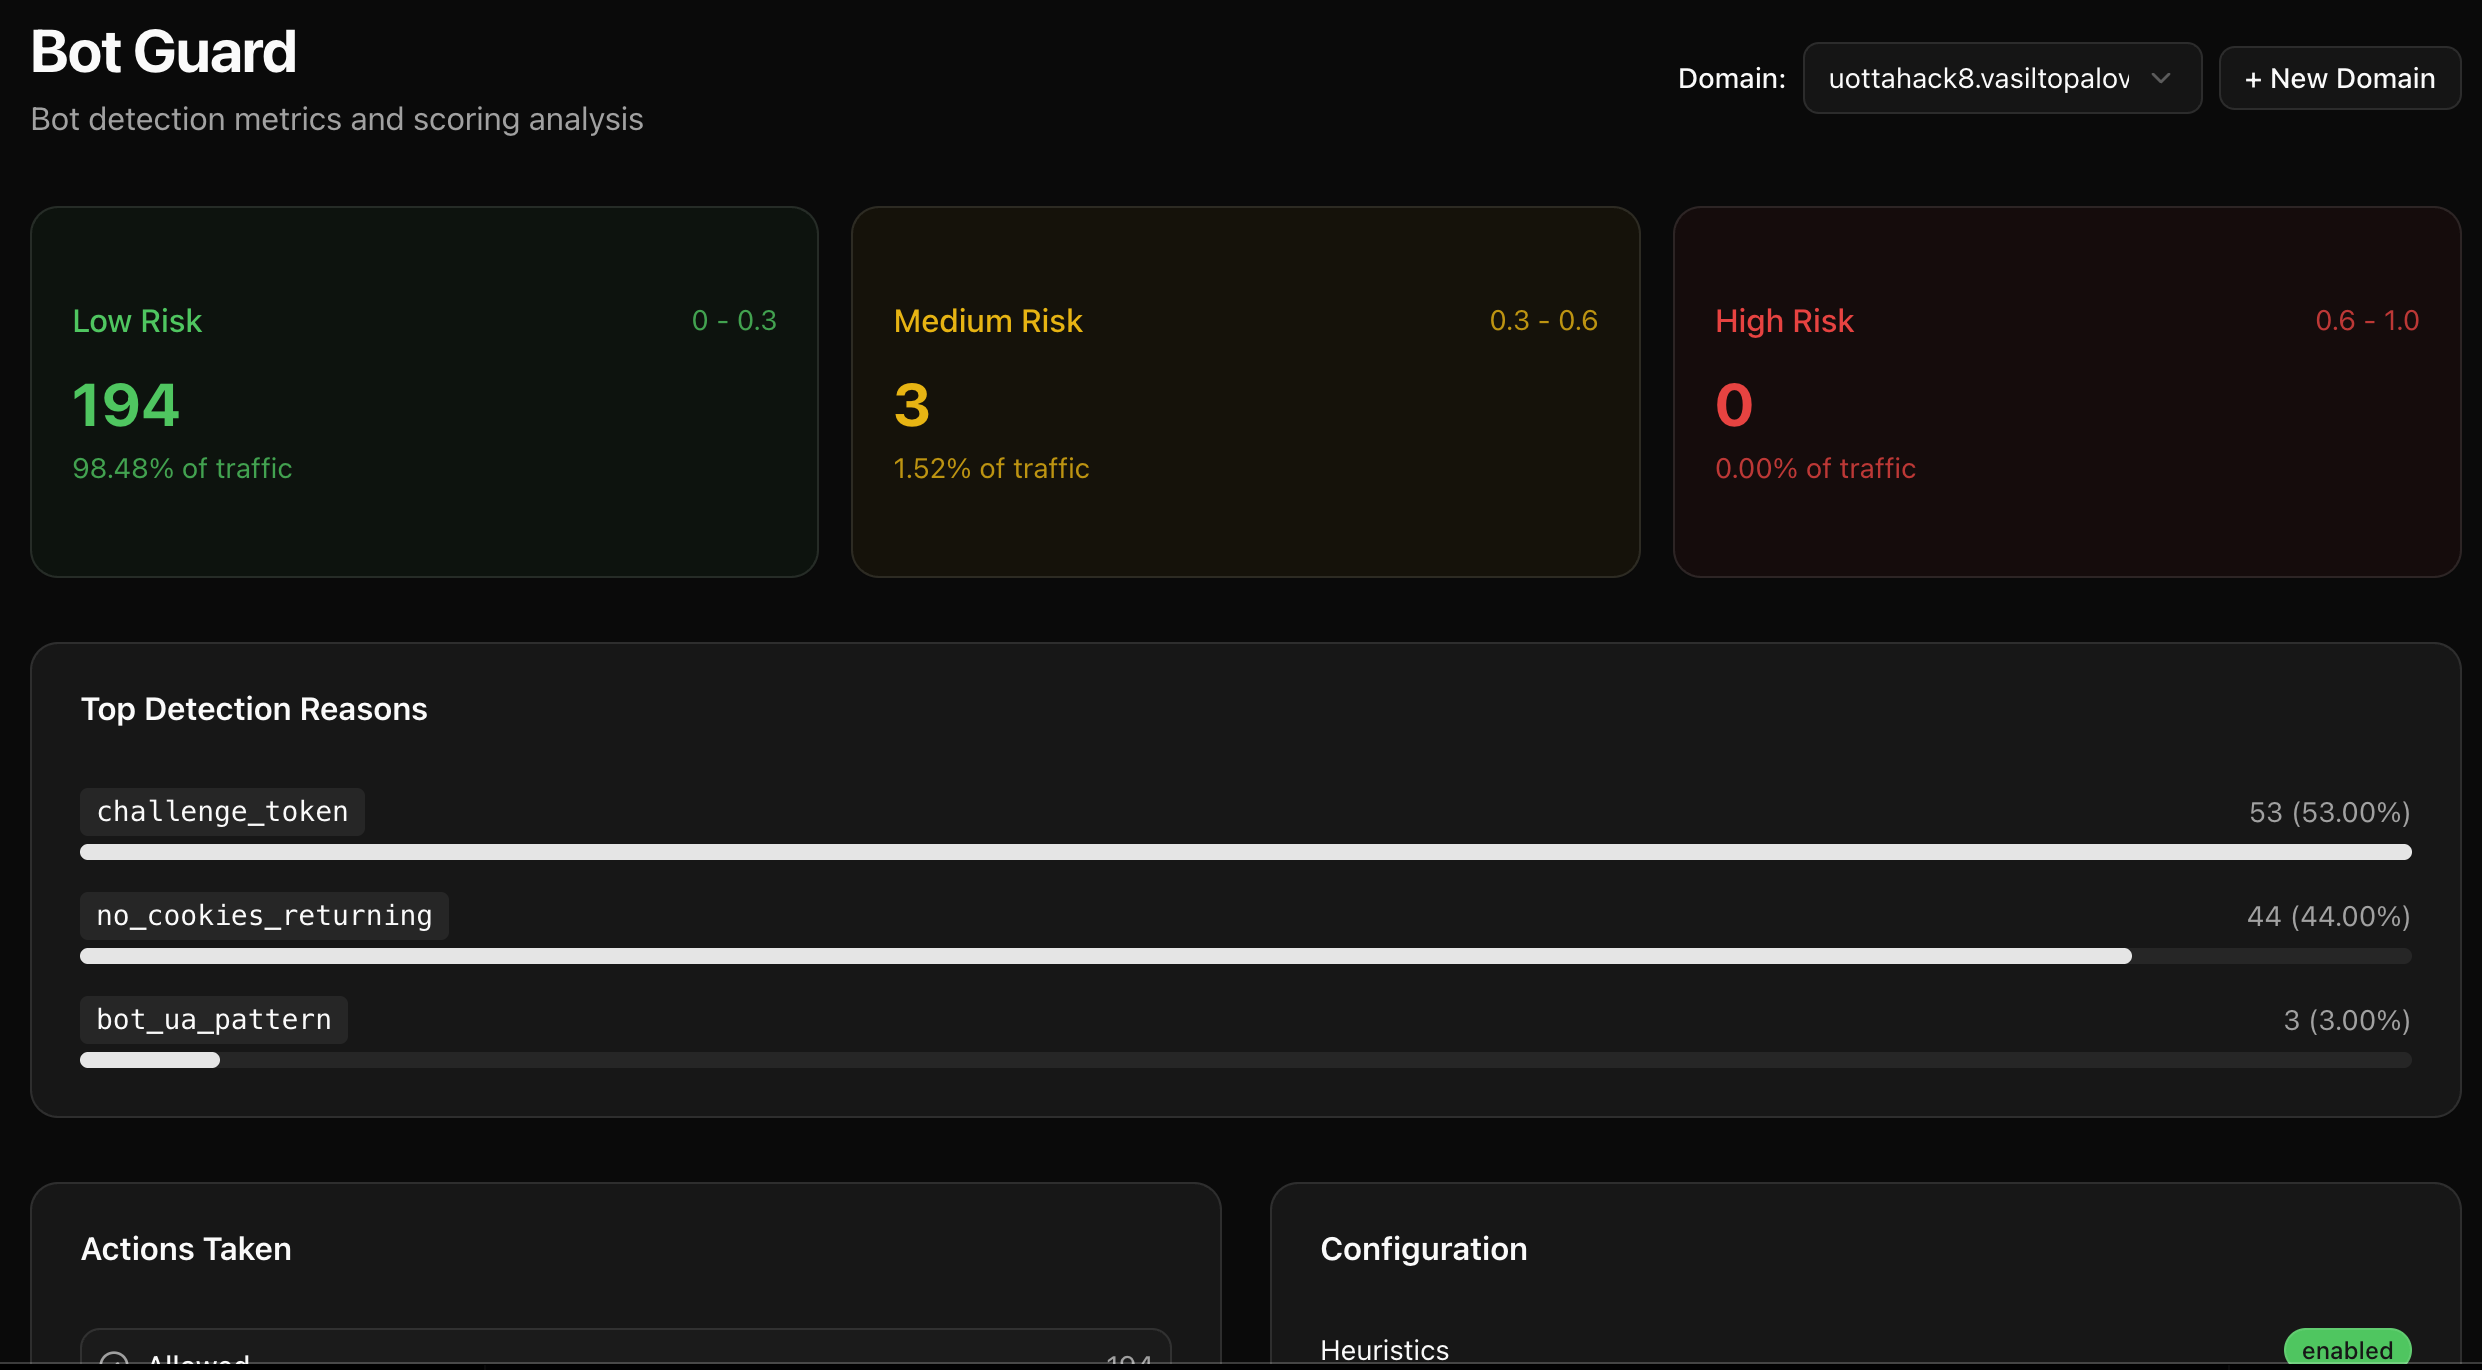Toggle the Heuristics enabled badge
This screenshot has width=2482, height=1370.
coord(2346,1349)
